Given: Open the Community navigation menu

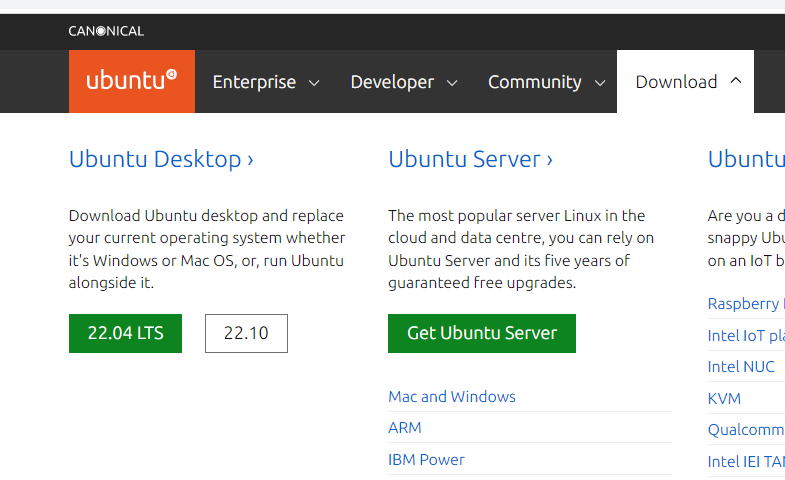Looking at the screenshot, I should [545, 82].
